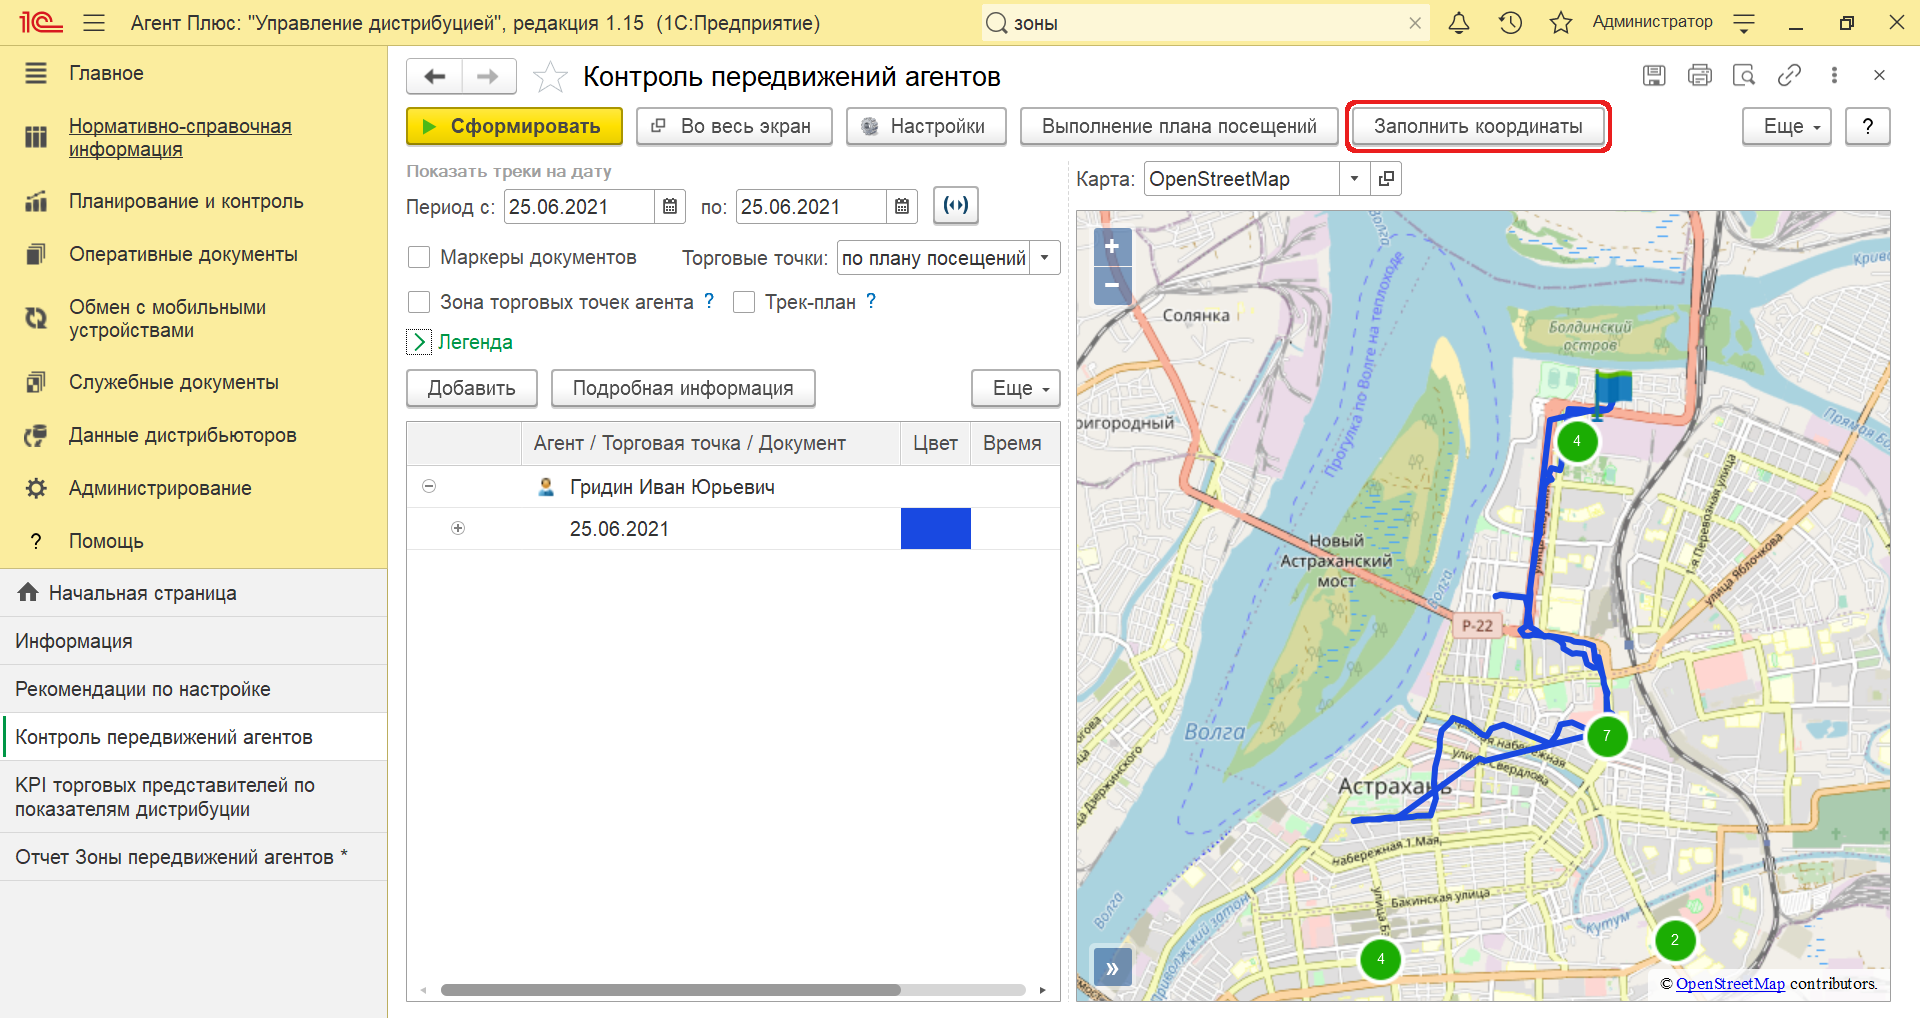The height and width of the screenshot is (1018, 1920).
Task: Open the Еще menu above the table
Action: tap(1015, 388)
